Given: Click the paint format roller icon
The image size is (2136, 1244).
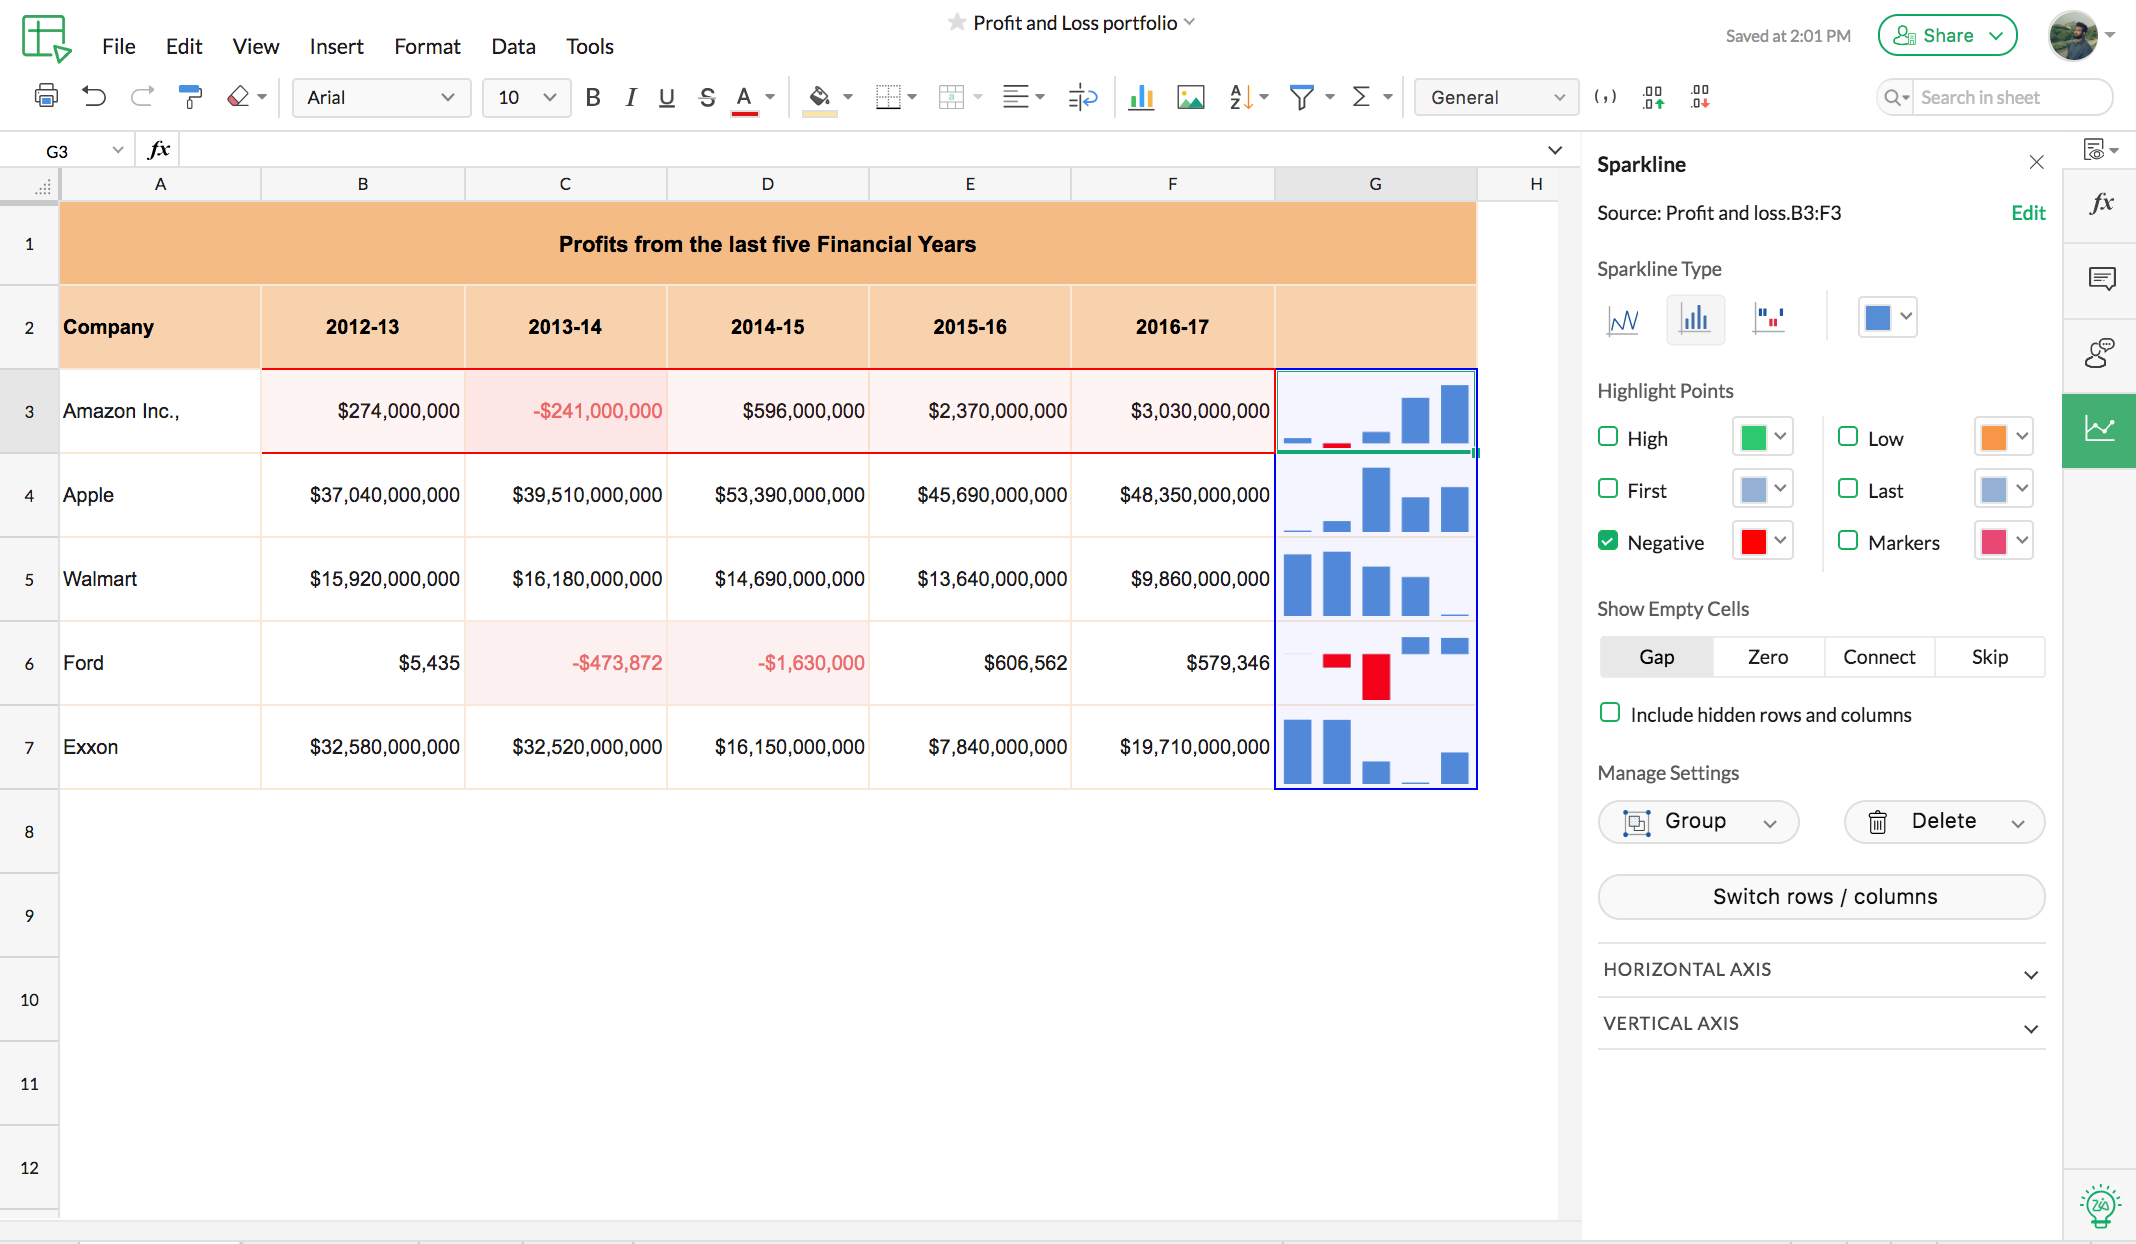Looking at the screenshot, I should [x=189, y=97].
